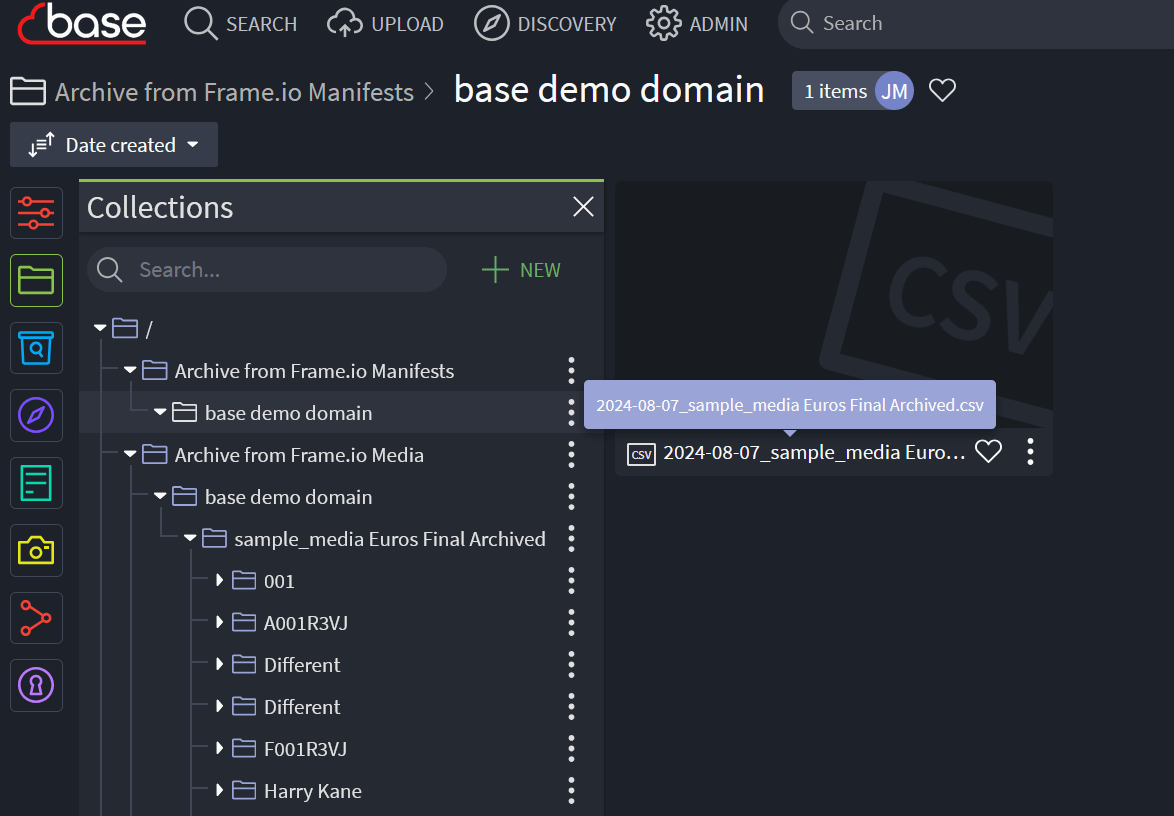The image size is (1174, 816).
Task: Collapse Archive from Frame.io Media tree node
Action: pyautogui.click(x=130, y=454)
